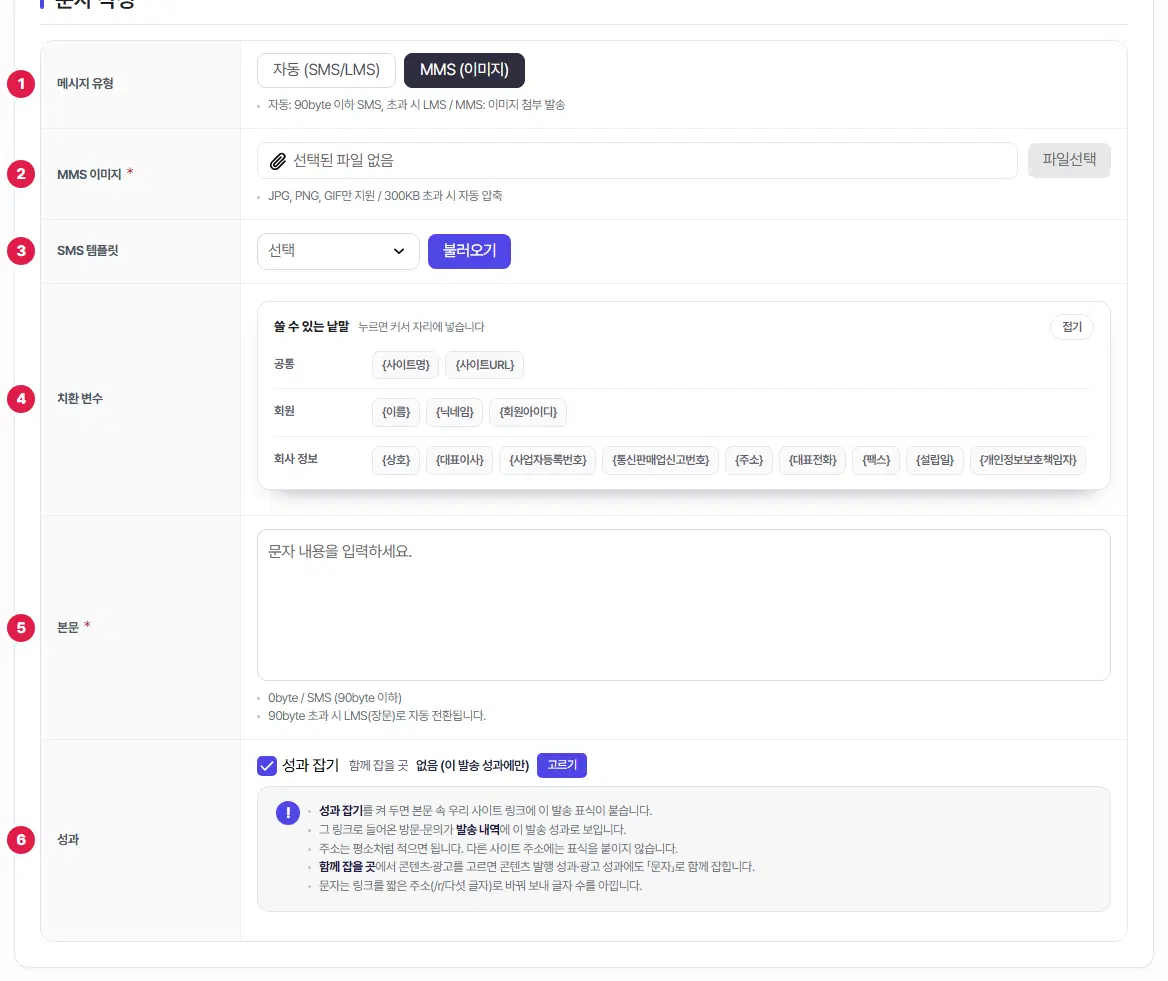Insert the {팩스} variable
Screen dimensions: 1168x981
876,460
